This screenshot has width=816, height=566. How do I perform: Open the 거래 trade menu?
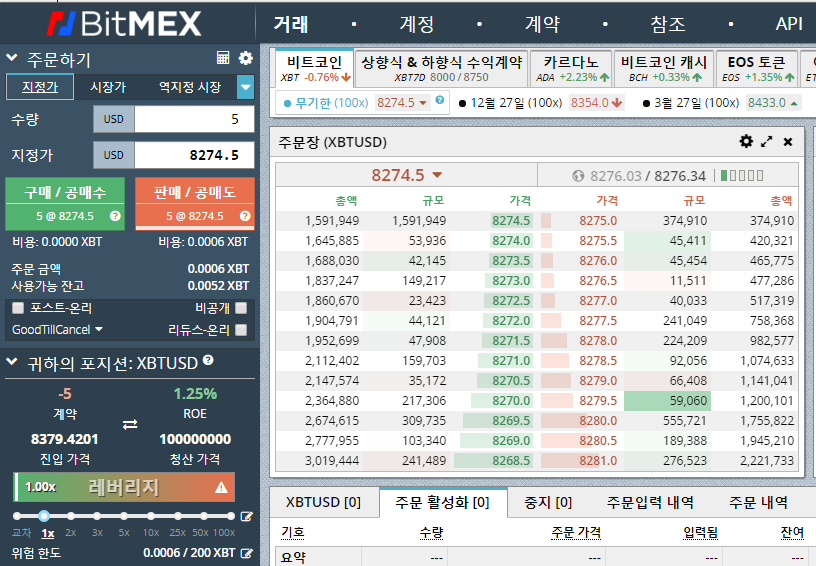click(291, 24)
